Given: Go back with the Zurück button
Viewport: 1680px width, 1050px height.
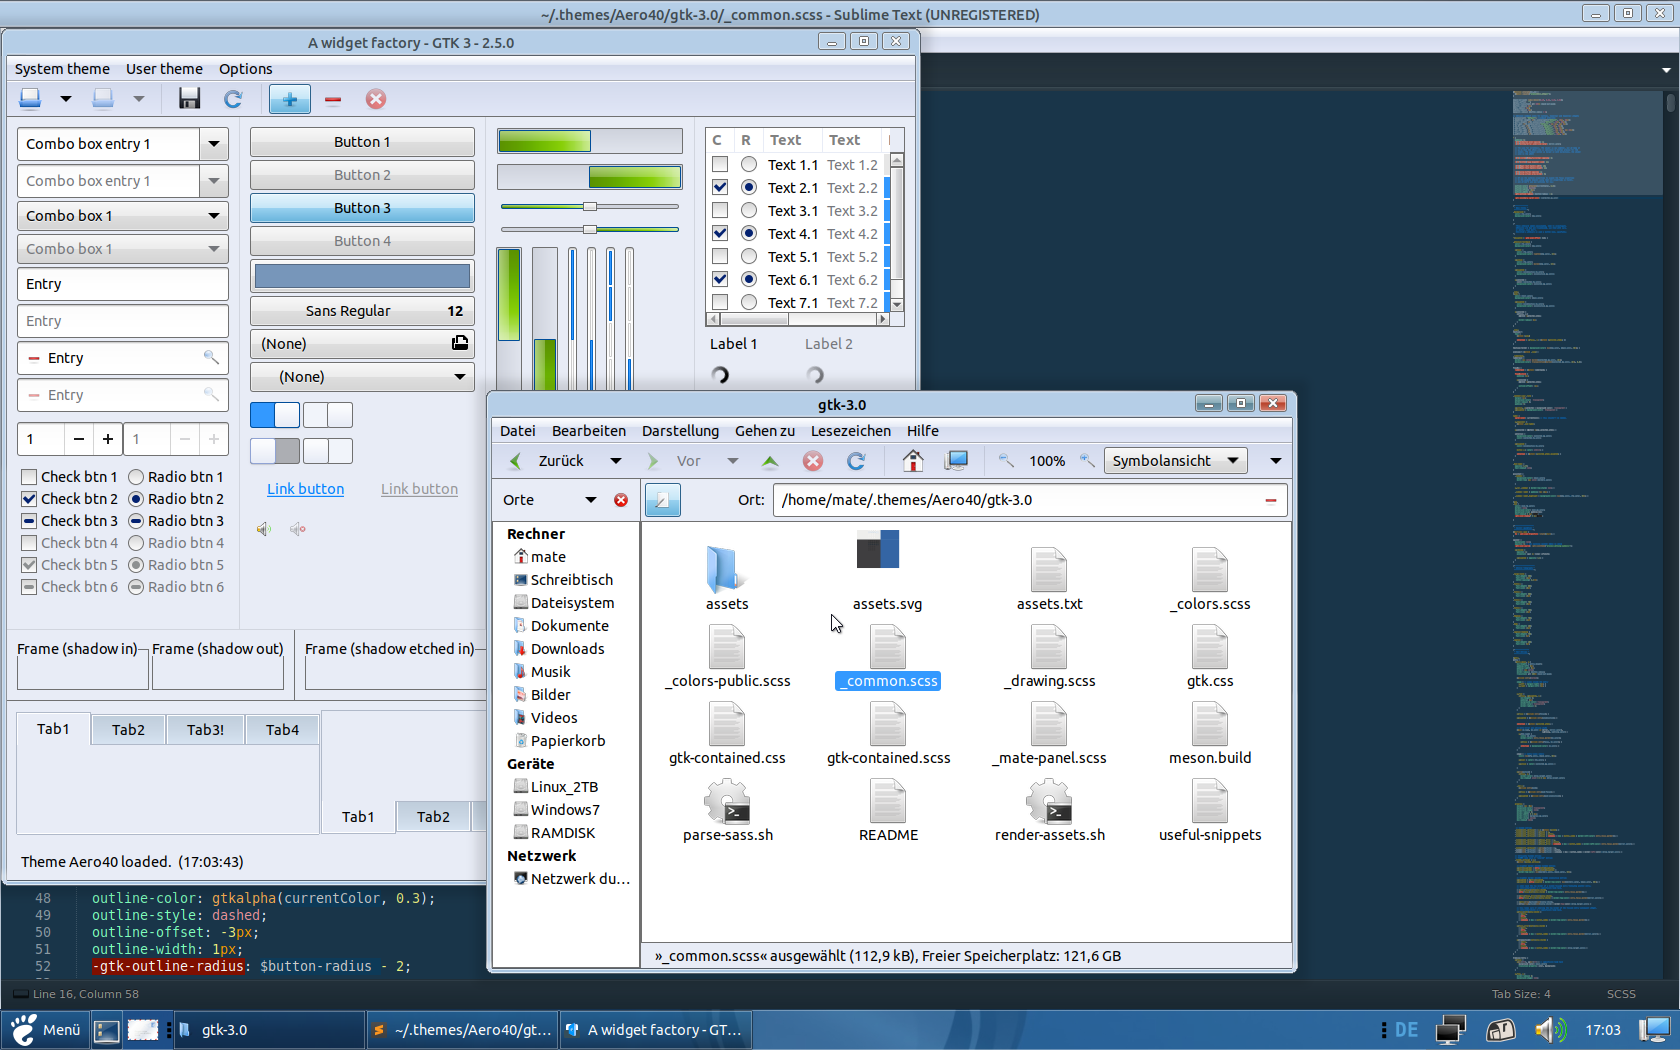Looking at the screenshot, I should (548, 461).
